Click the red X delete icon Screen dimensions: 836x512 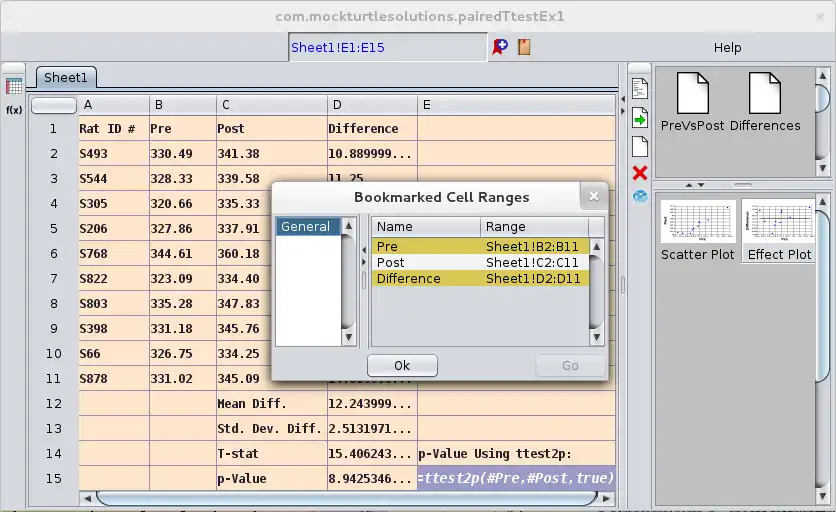click(x=640, y=173)
